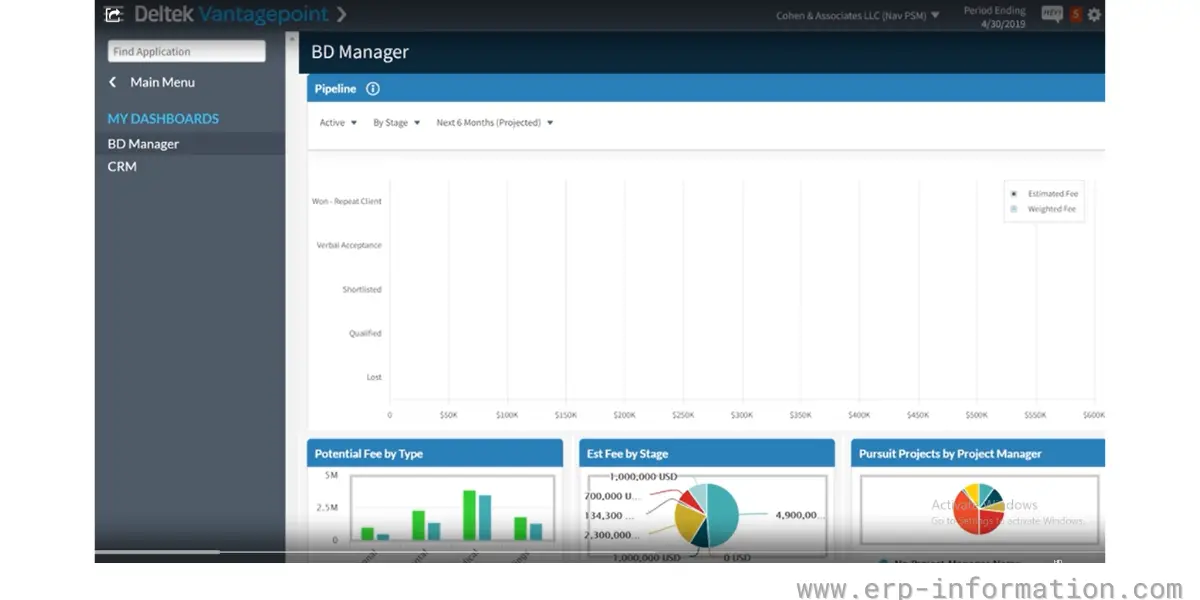Click the Pursuit Projects pie chart
The height and width of the screenshot is (600, 1200).
(978, 508)
